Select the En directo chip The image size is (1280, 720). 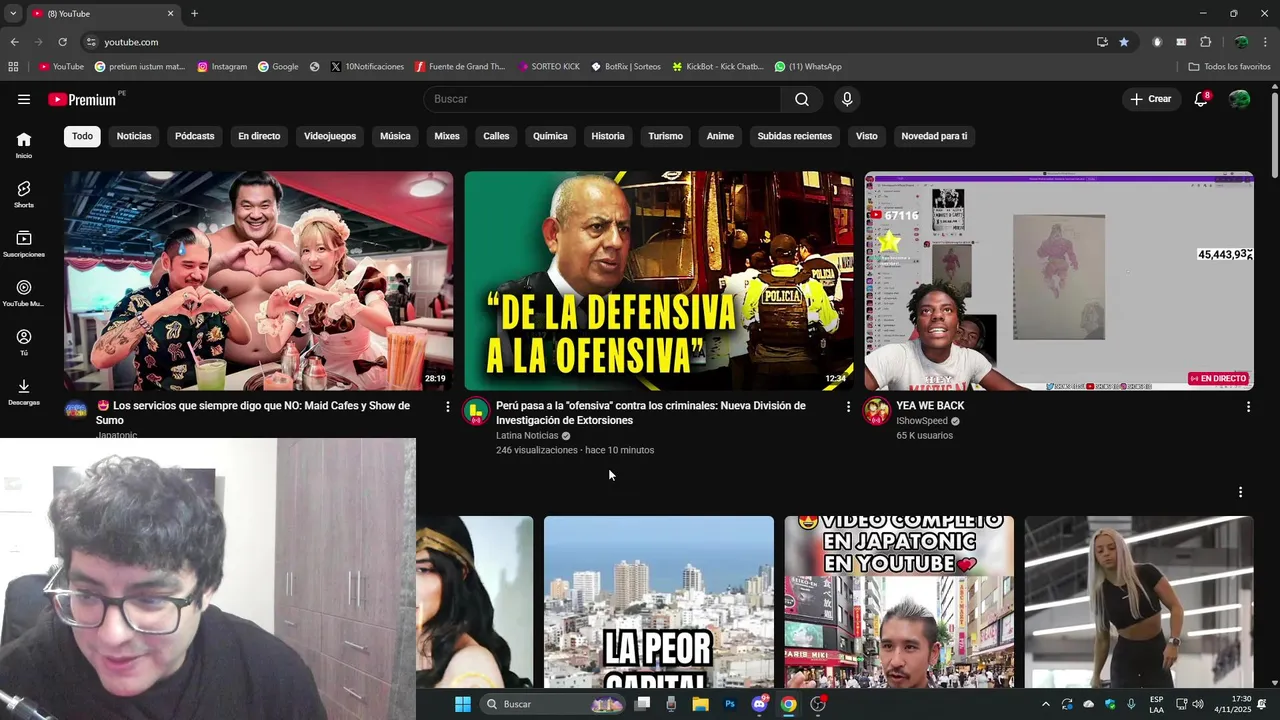pyautogui.click(x=259, y=136)
